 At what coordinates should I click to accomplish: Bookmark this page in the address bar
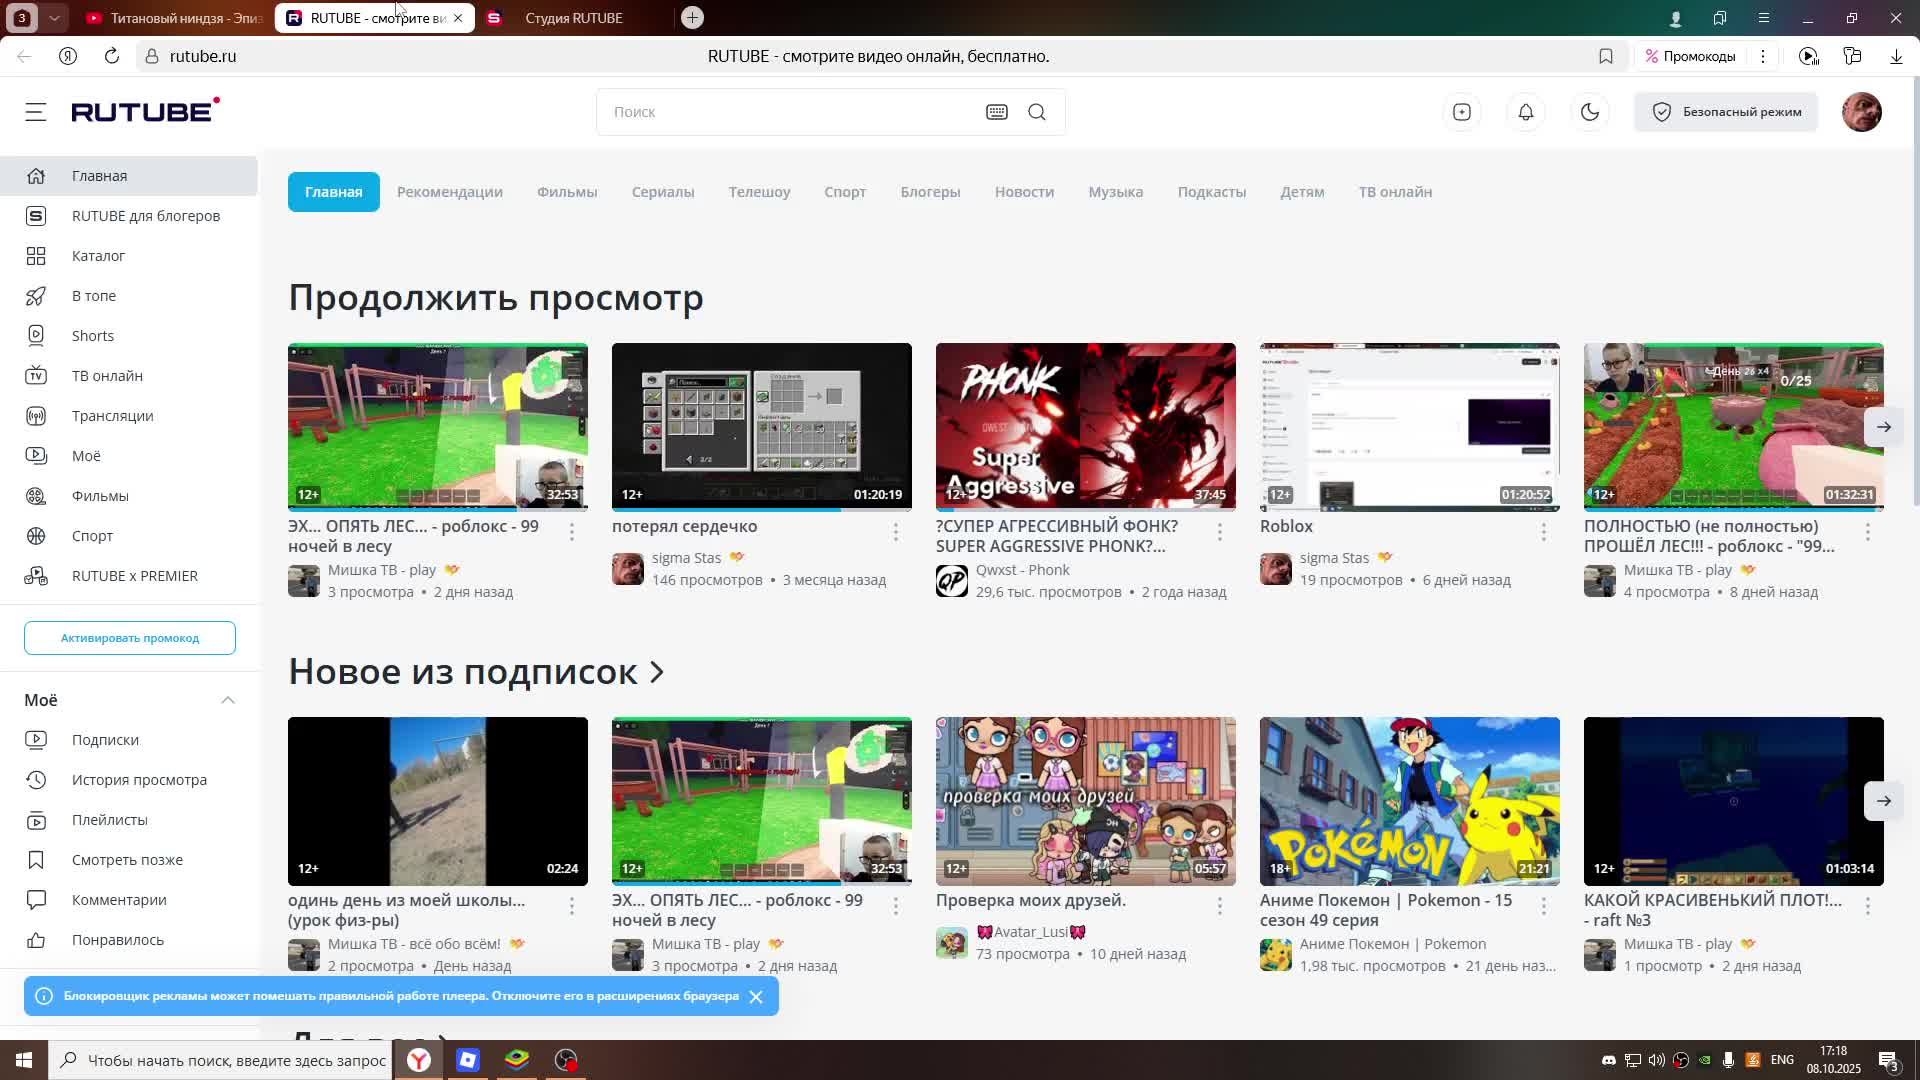1606,56
